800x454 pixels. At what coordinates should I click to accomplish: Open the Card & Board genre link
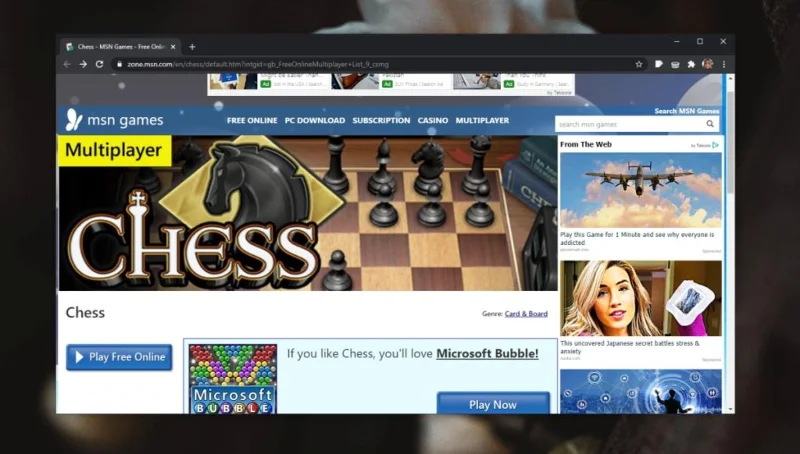pos(526,314)
